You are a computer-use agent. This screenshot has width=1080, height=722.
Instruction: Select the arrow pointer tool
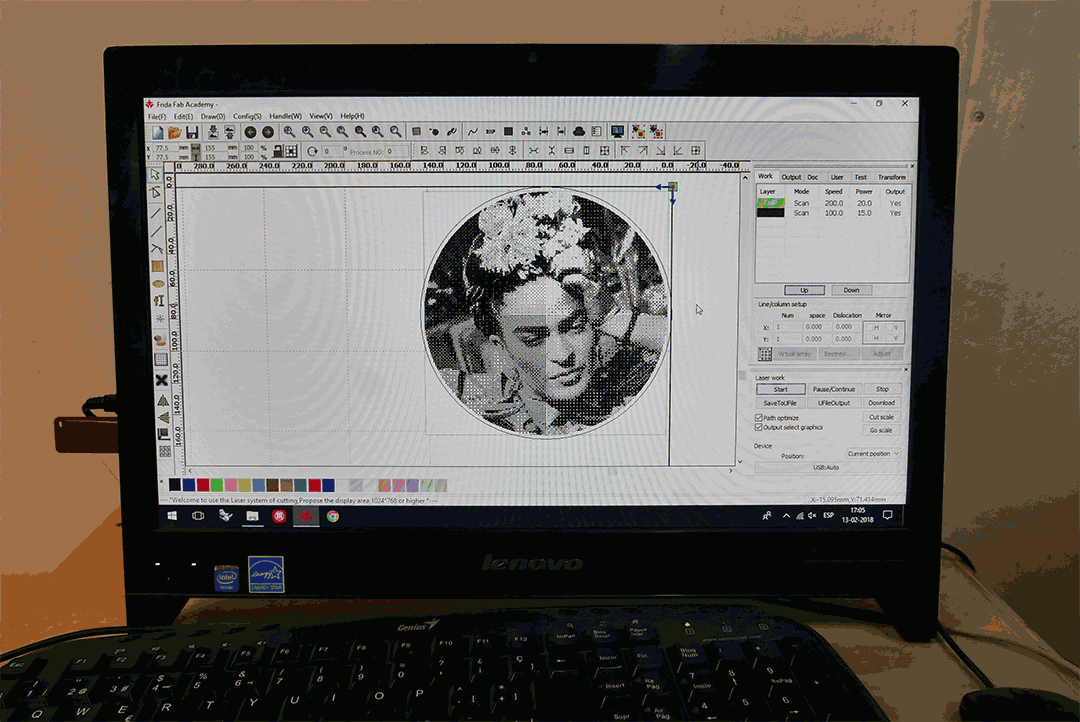click(x=155, y=174)
